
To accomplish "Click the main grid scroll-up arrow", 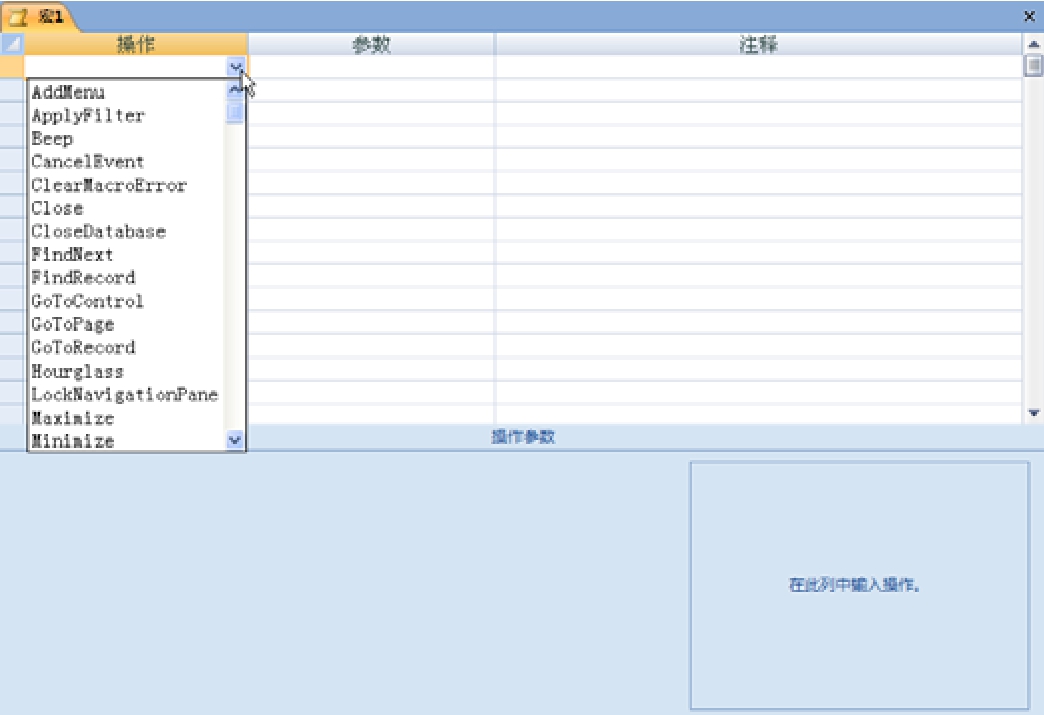I will pos(1033,45).
